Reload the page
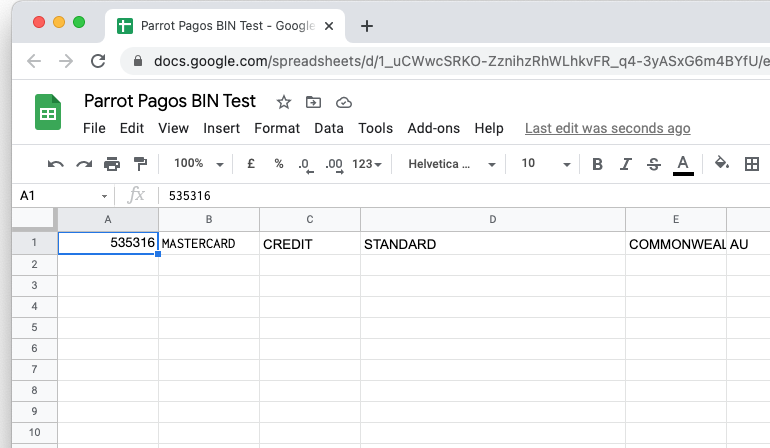Viewport: 770px width, 448px height. (98, 61)
